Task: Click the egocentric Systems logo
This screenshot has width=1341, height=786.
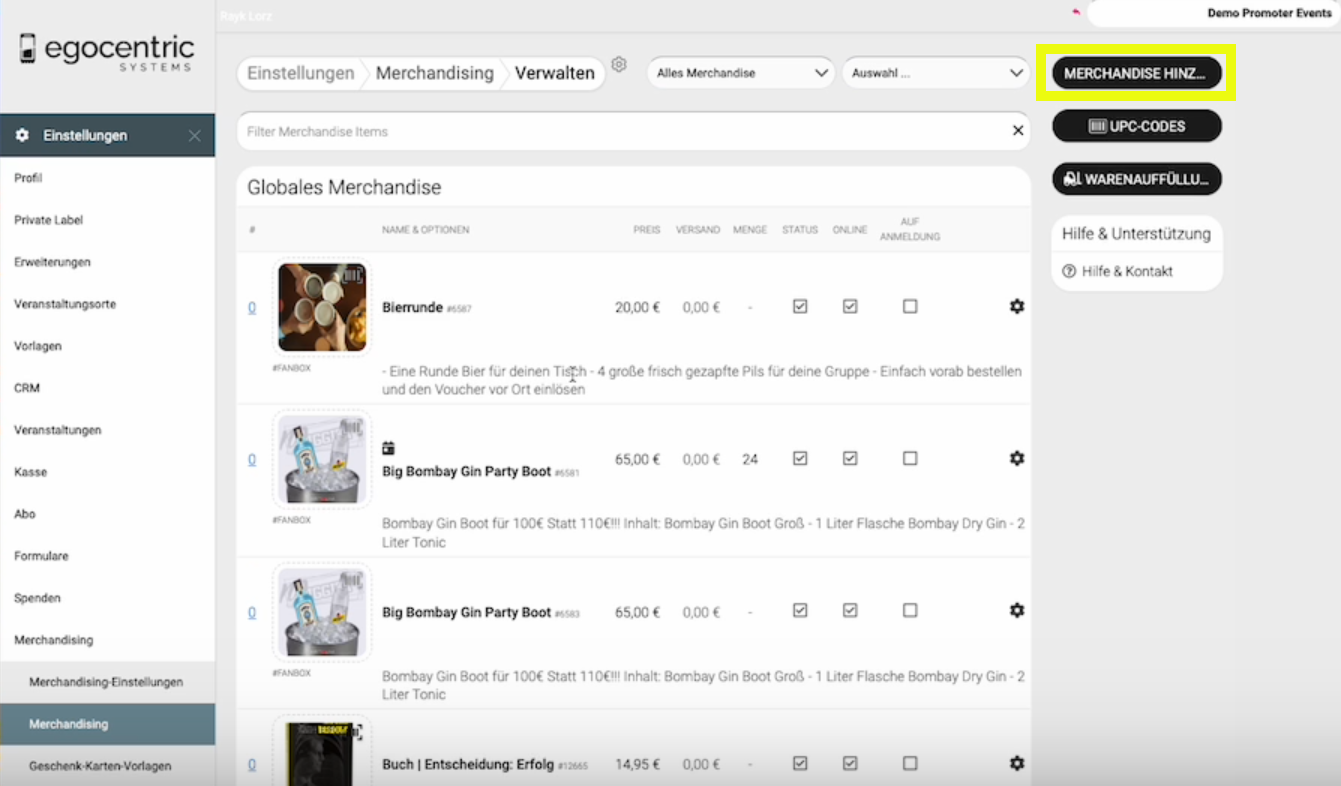Action: [x=107, y=51]
